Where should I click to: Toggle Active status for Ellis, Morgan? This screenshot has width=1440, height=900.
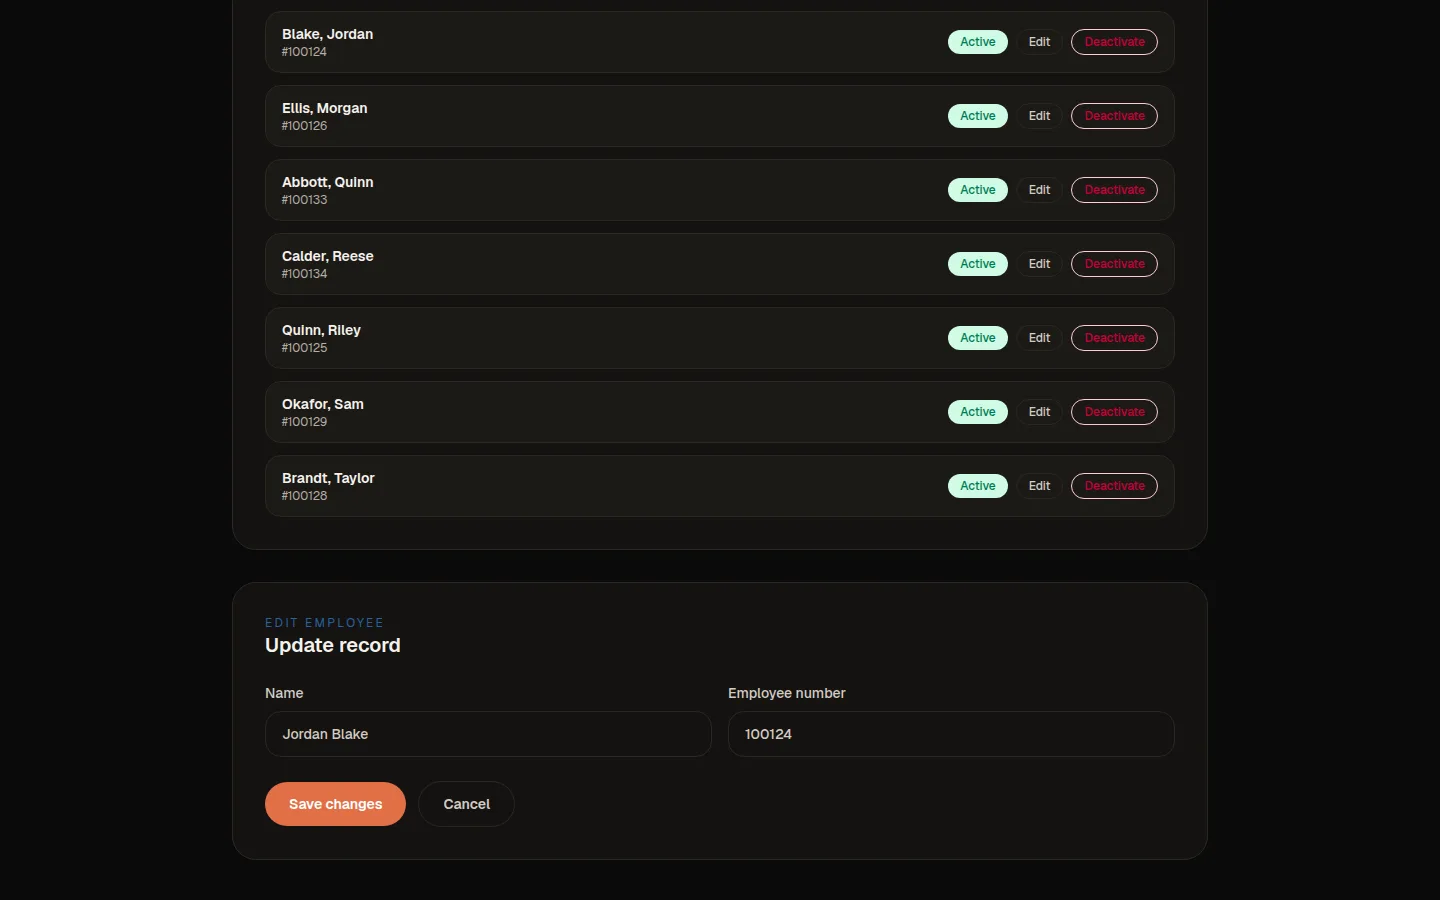[x=978, y=116]
